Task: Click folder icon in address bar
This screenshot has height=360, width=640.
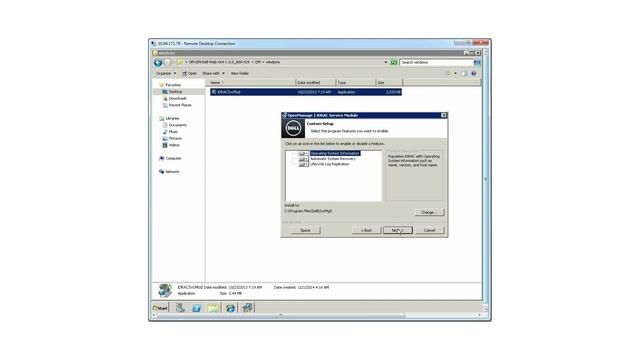Action: point(180,62)
